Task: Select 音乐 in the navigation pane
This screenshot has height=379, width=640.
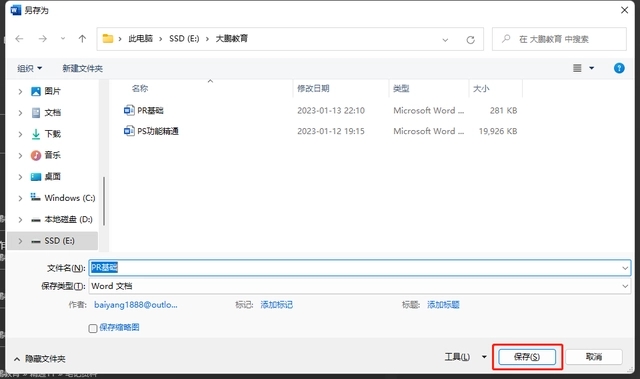Action: click(52, 155)
